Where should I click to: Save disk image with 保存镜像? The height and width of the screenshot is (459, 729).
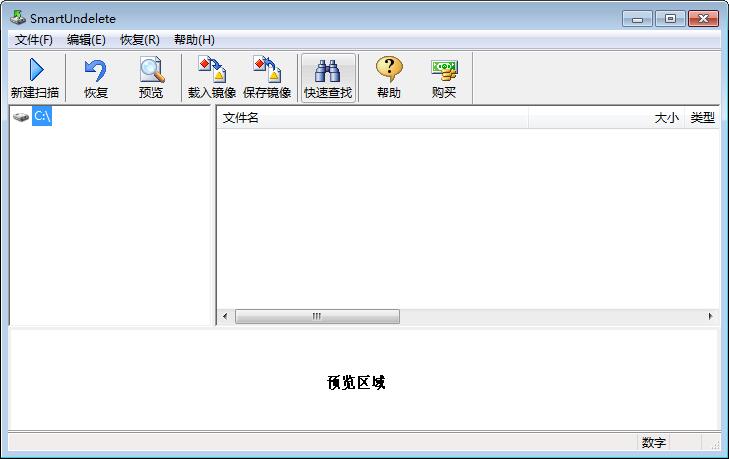[x=267, y=78]
